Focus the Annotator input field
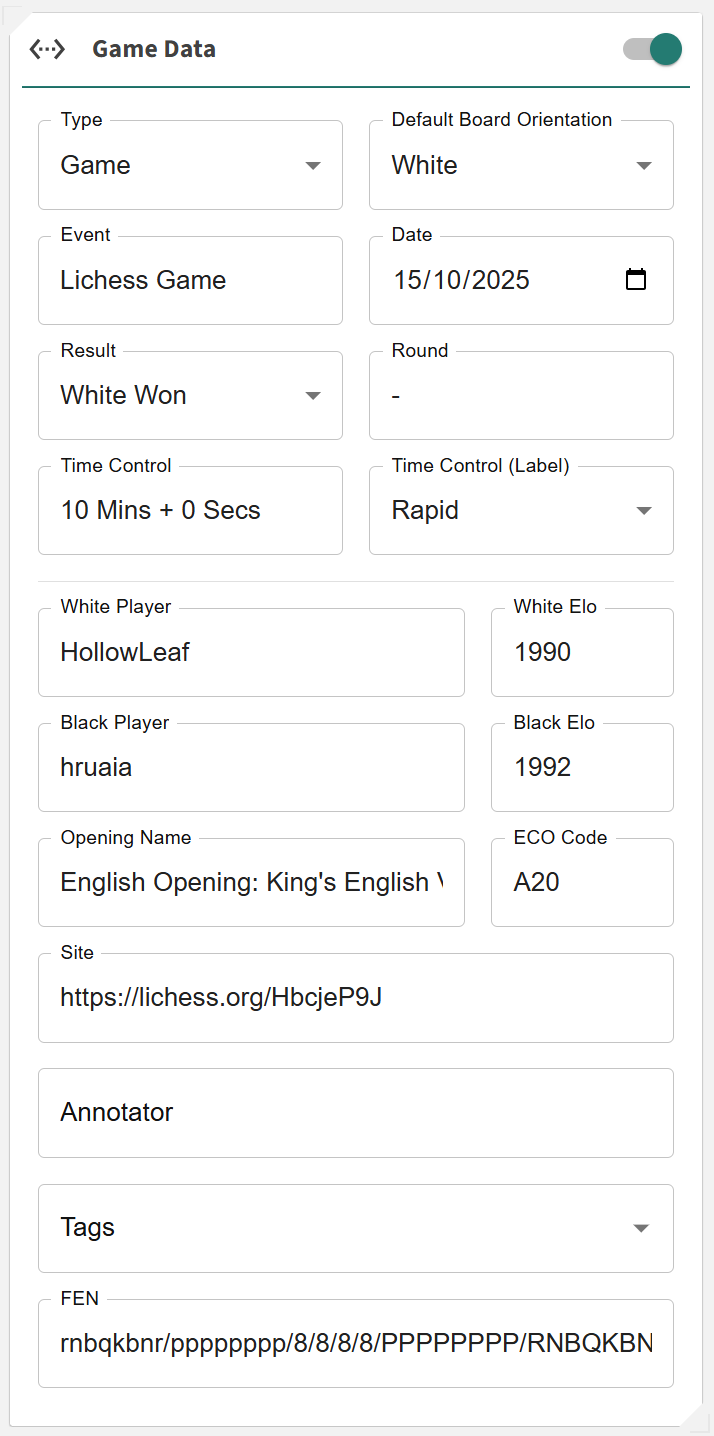Viewport: 714px width, 1436px height. [x=355, y=1113]
